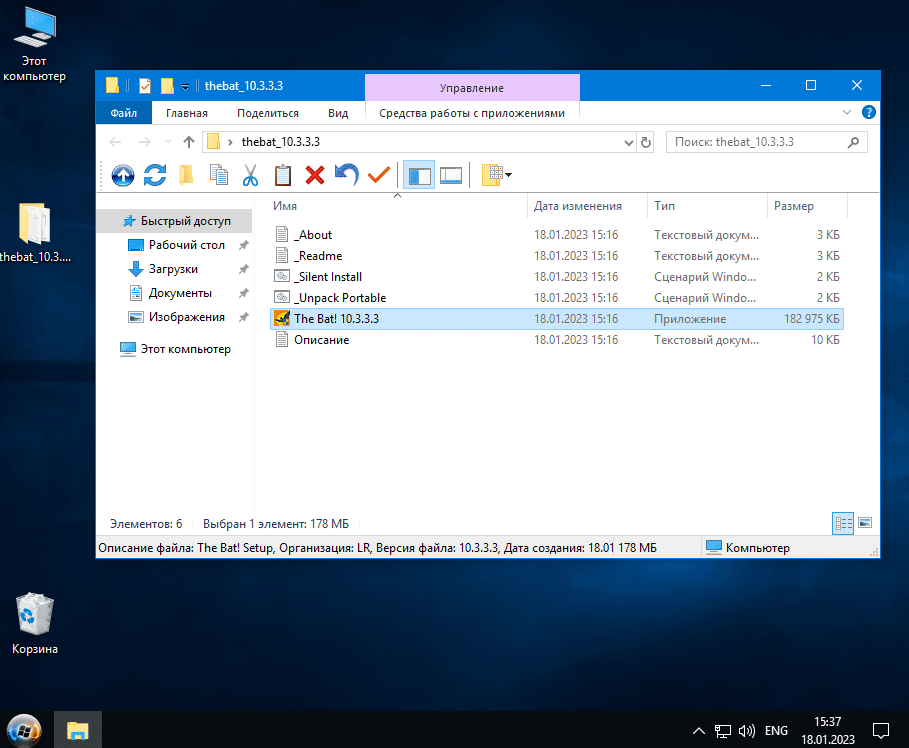Toggle the preview pane button
Viewport: 909px width, 748px height.
click(451, 175)
